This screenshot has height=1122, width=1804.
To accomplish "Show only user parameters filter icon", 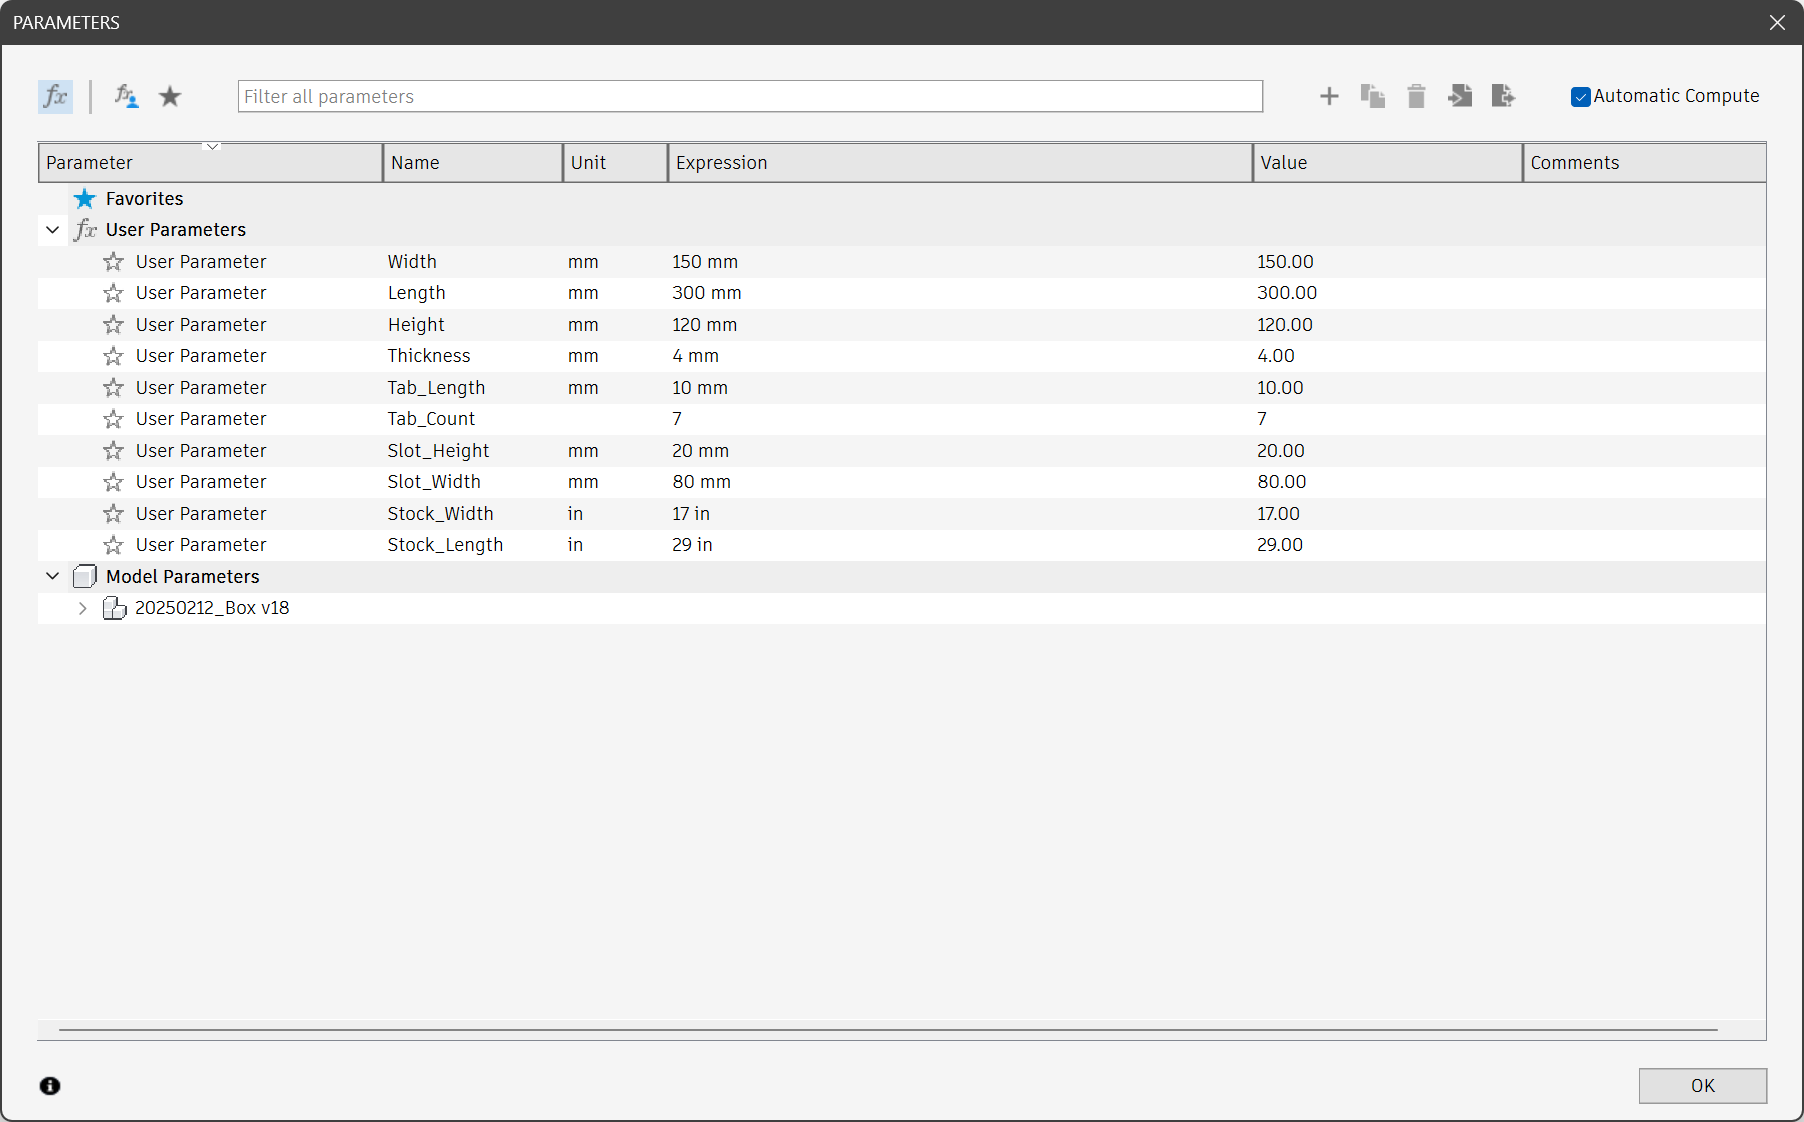I will coord(126,97).
